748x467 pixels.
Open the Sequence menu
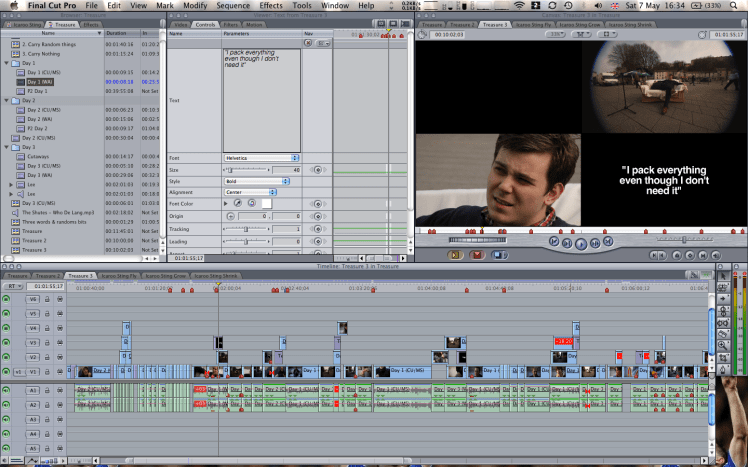[x=234, y=6]
